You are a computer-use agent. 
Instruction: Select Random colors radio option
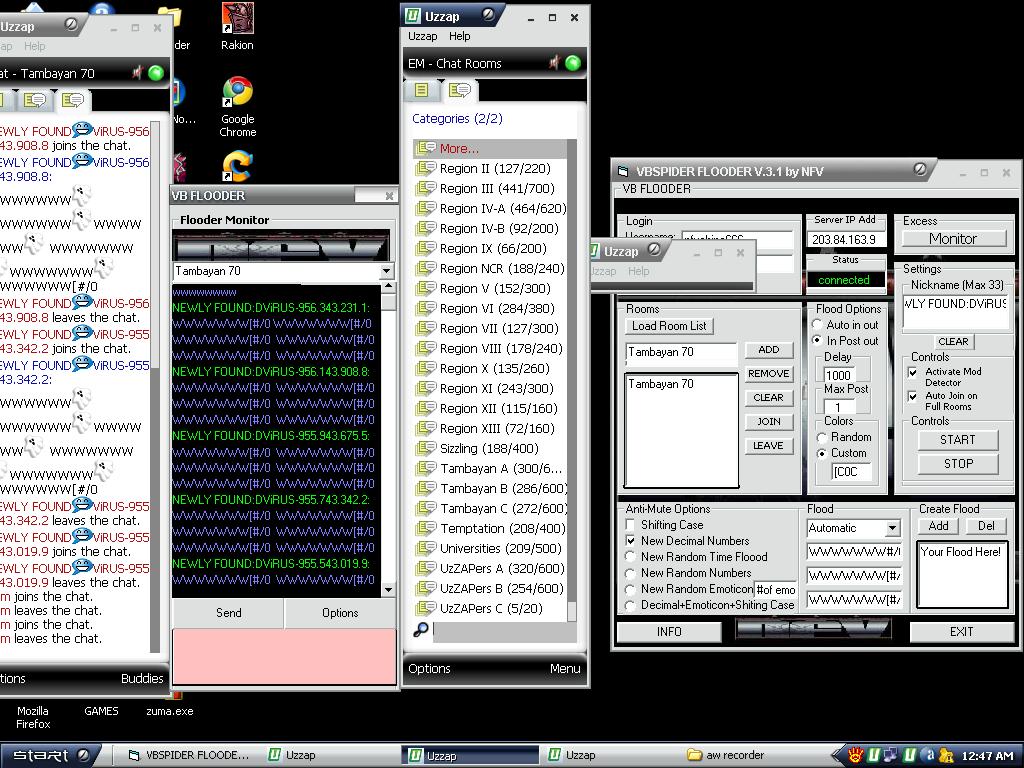pos(822,438)
